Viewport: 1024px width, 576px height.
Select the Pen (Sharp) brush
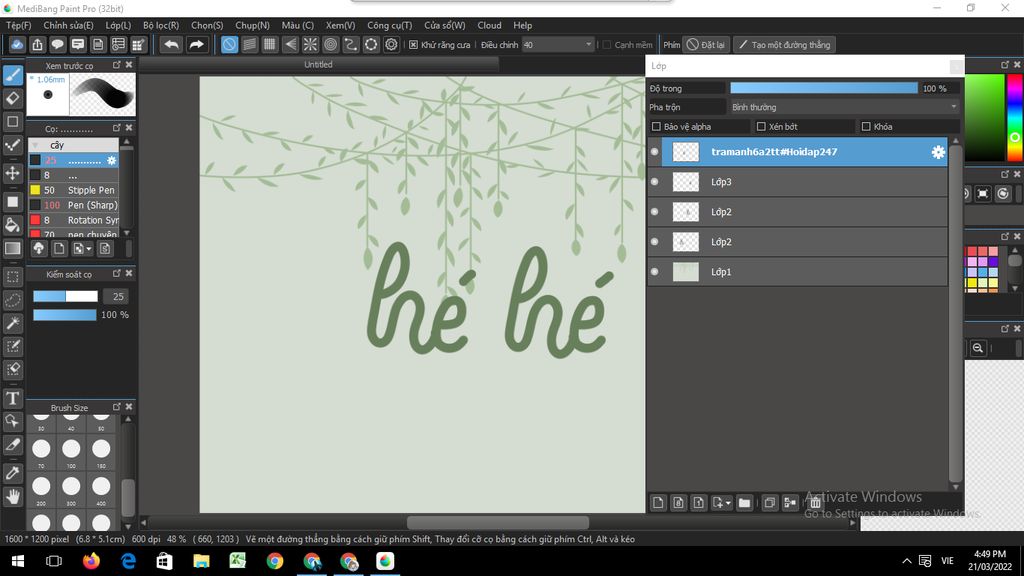coord(74,205)
